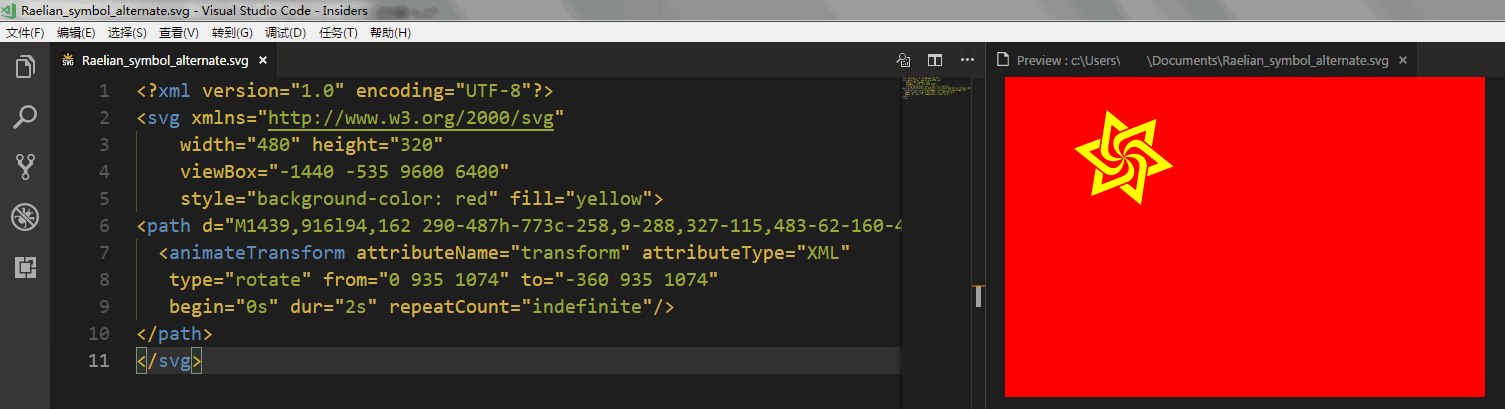Click the closing </path> tag
The width and height of the screenshot is (1505, 409).
coord(175,334)
